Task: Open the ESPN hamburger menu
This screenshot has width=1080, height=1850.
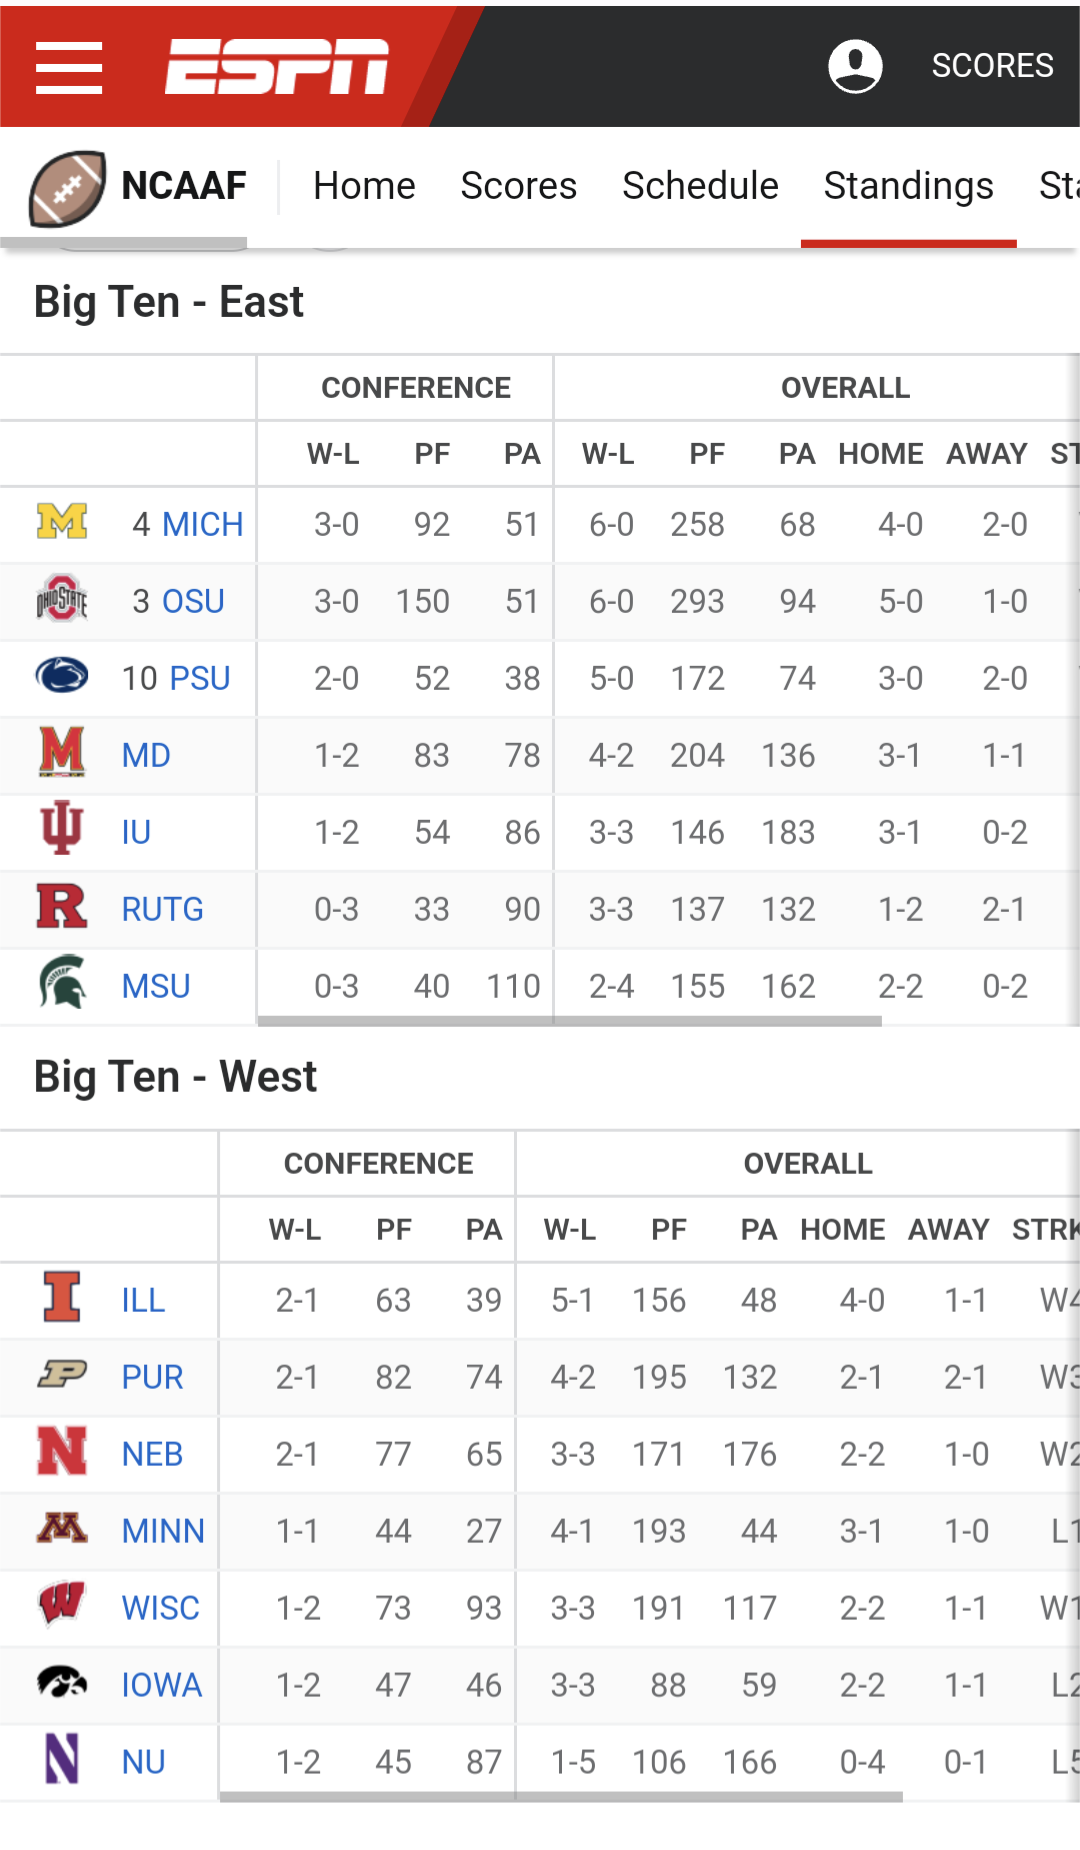Action: pyautogui.click(x=69, y=67)
